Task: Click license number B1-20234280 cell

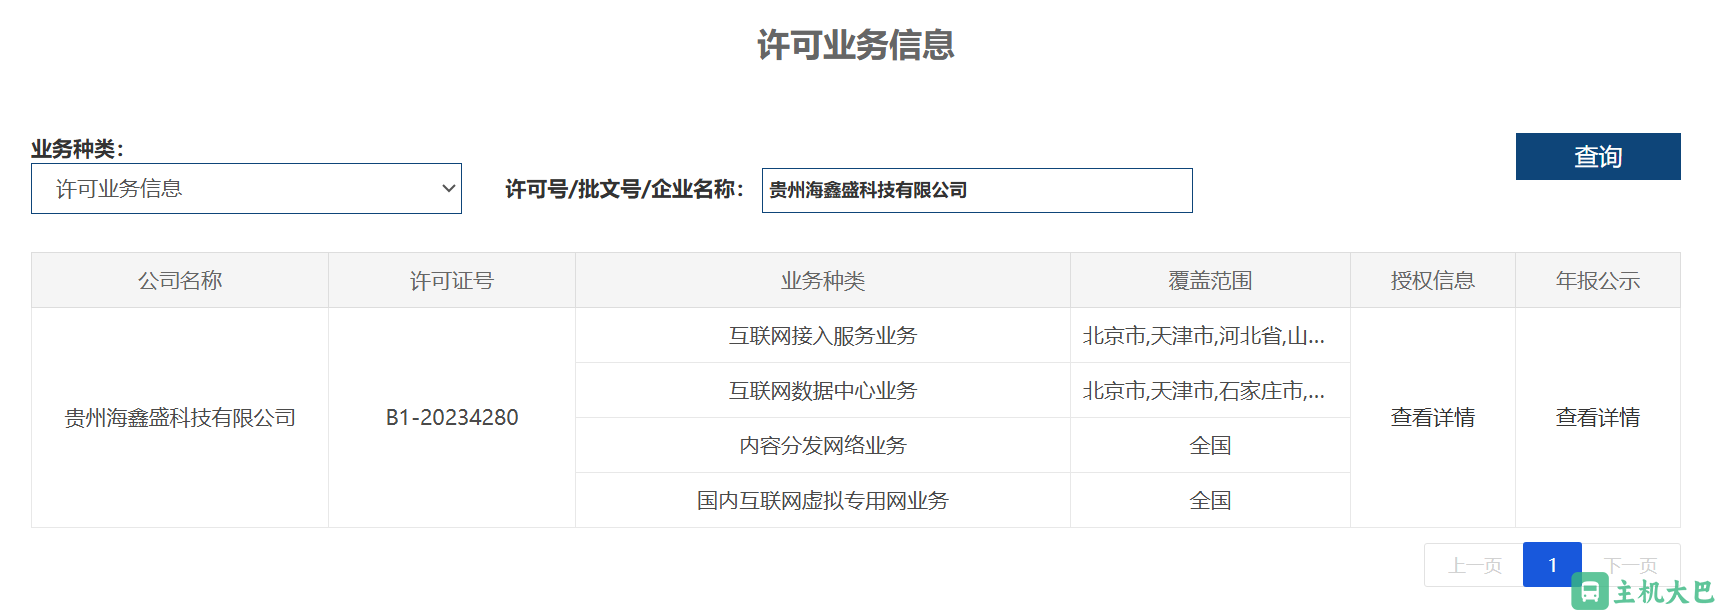Action: click(452, 418)
